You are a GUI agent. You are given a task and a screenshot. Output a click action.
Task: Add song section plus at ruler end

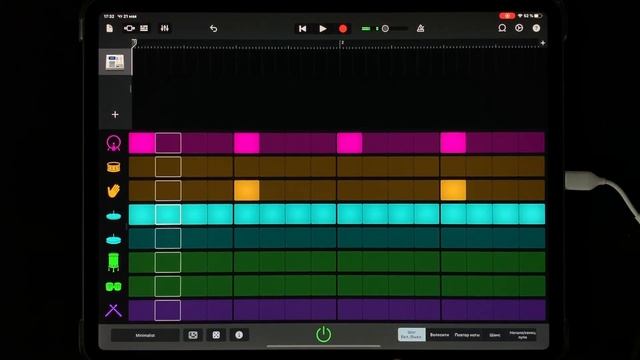pyautogui.click(x=543, y=43)
